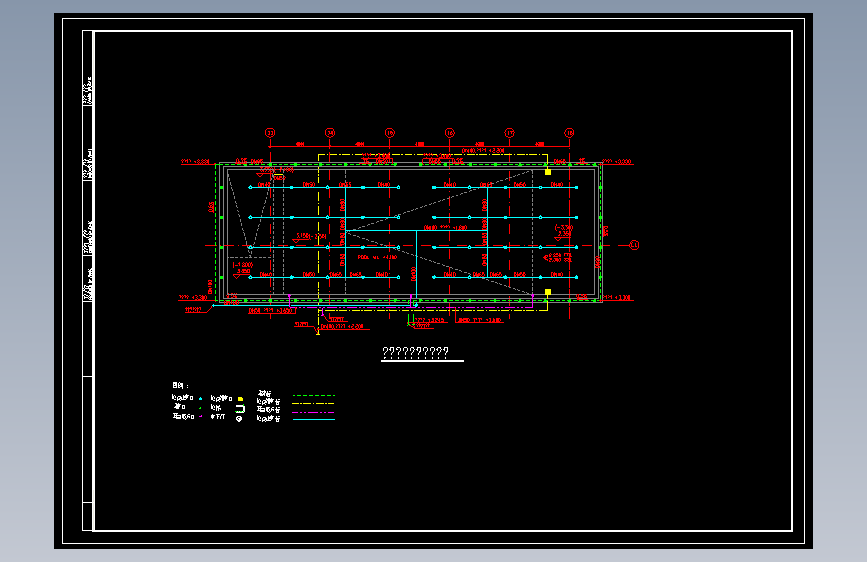Select the fifth grid axis bubble from left
The image size is (867, 562).
[x=509, y=133]
